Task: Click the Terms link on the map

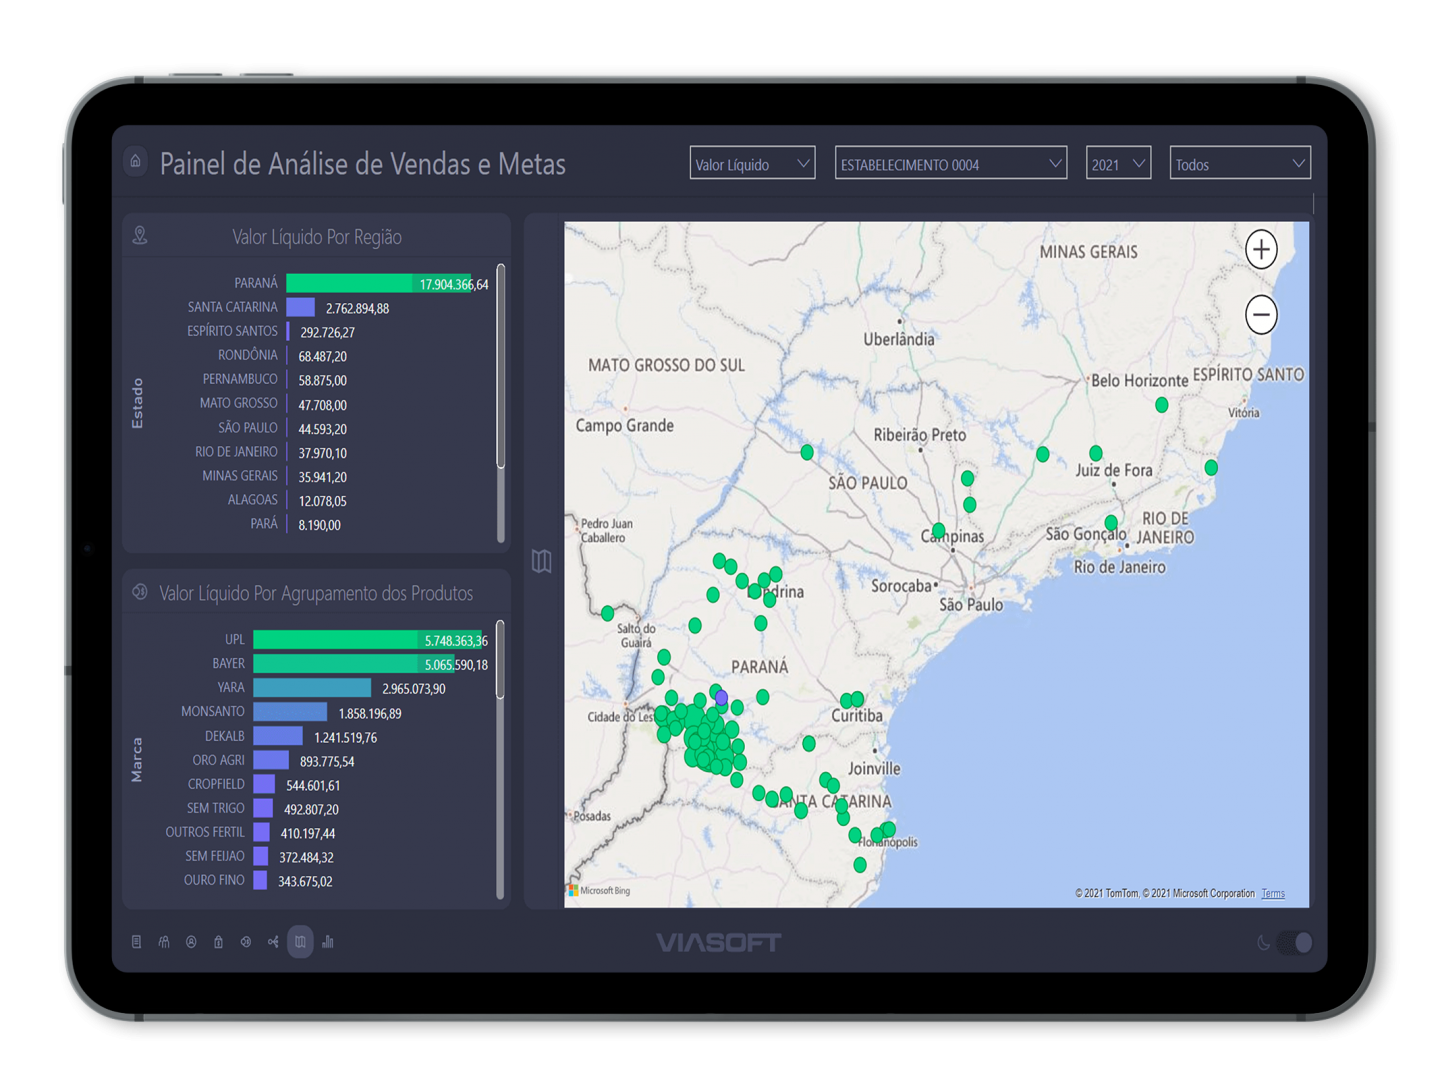Action: pyautogui.click(x=1273, y=894)
